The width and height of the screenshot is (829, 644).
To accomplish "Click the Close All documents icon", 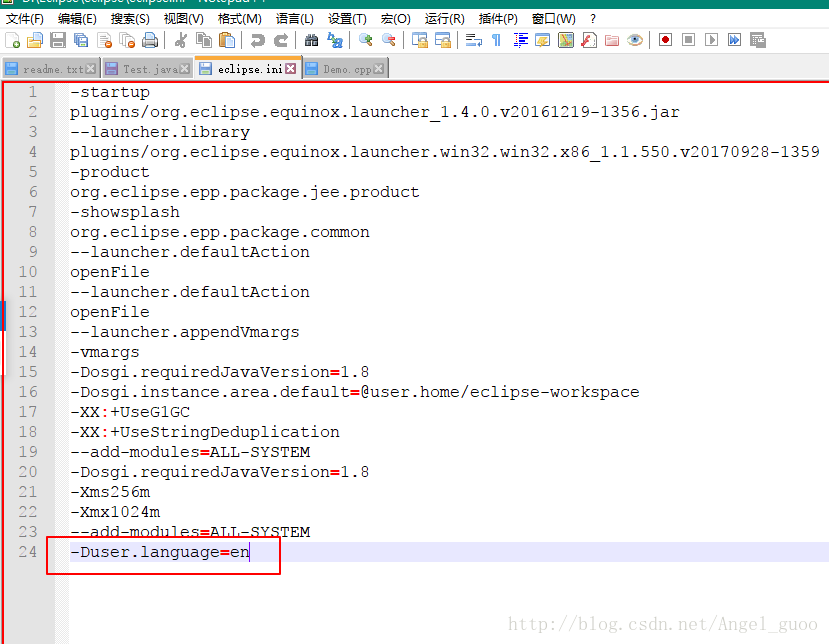I will click(x=127, y=40).
